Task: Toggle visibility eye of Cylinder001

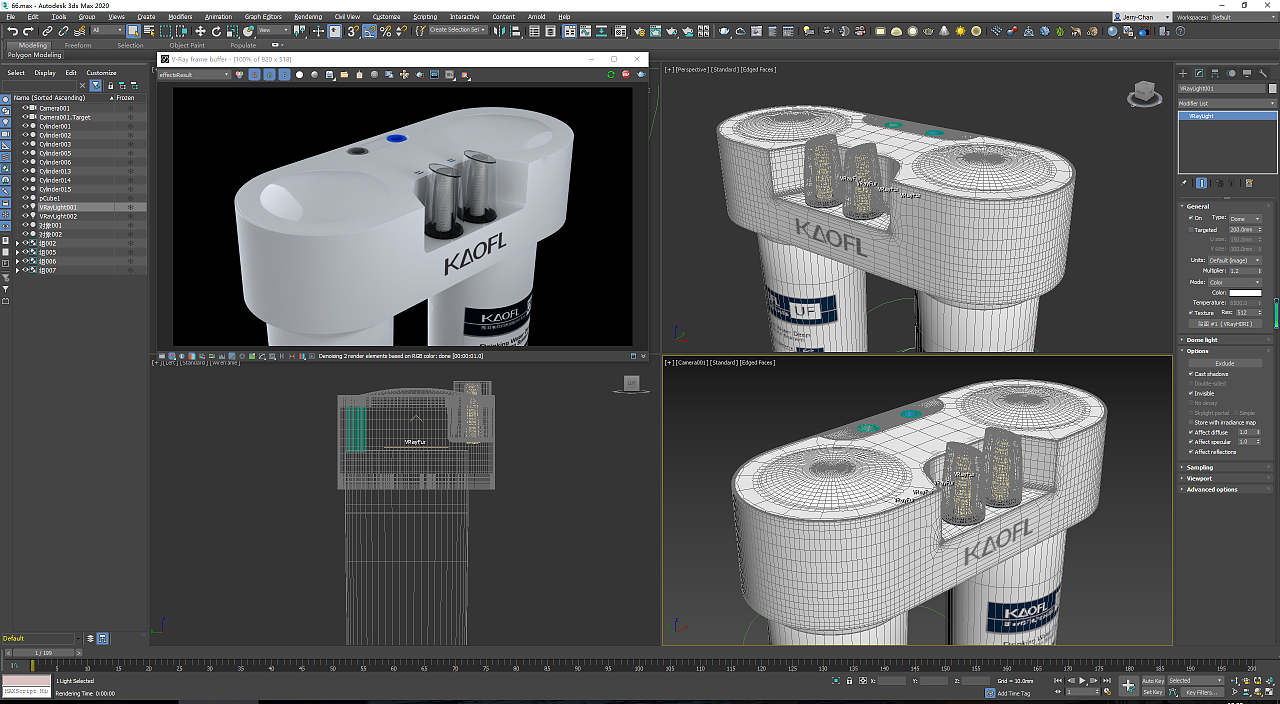Action: point(25,126)
